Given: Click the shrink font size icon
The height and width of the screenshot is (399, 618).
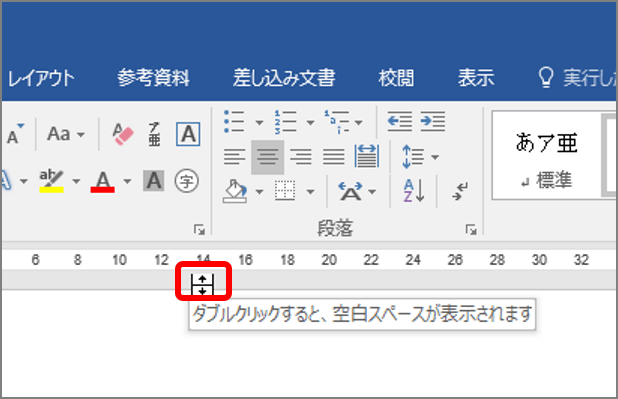Looking at the screenshot, I should [15, 134].
